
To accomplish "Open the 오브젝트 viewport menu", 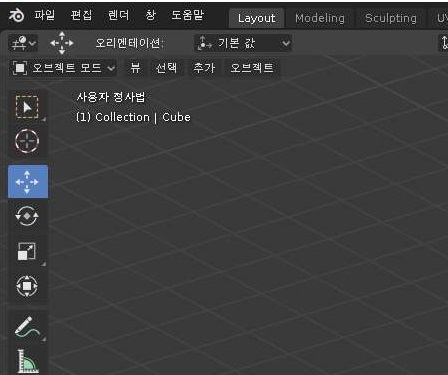I will point(252,68).
